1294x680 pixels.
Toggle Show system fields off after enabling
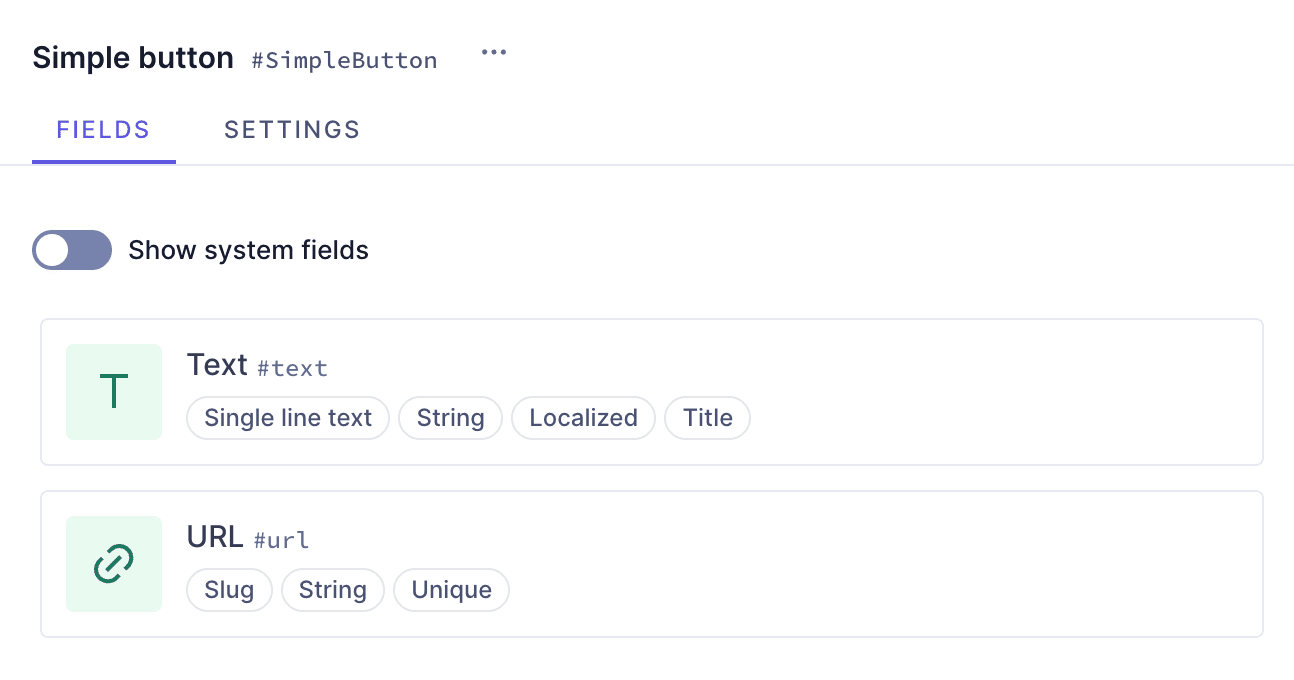71,250
